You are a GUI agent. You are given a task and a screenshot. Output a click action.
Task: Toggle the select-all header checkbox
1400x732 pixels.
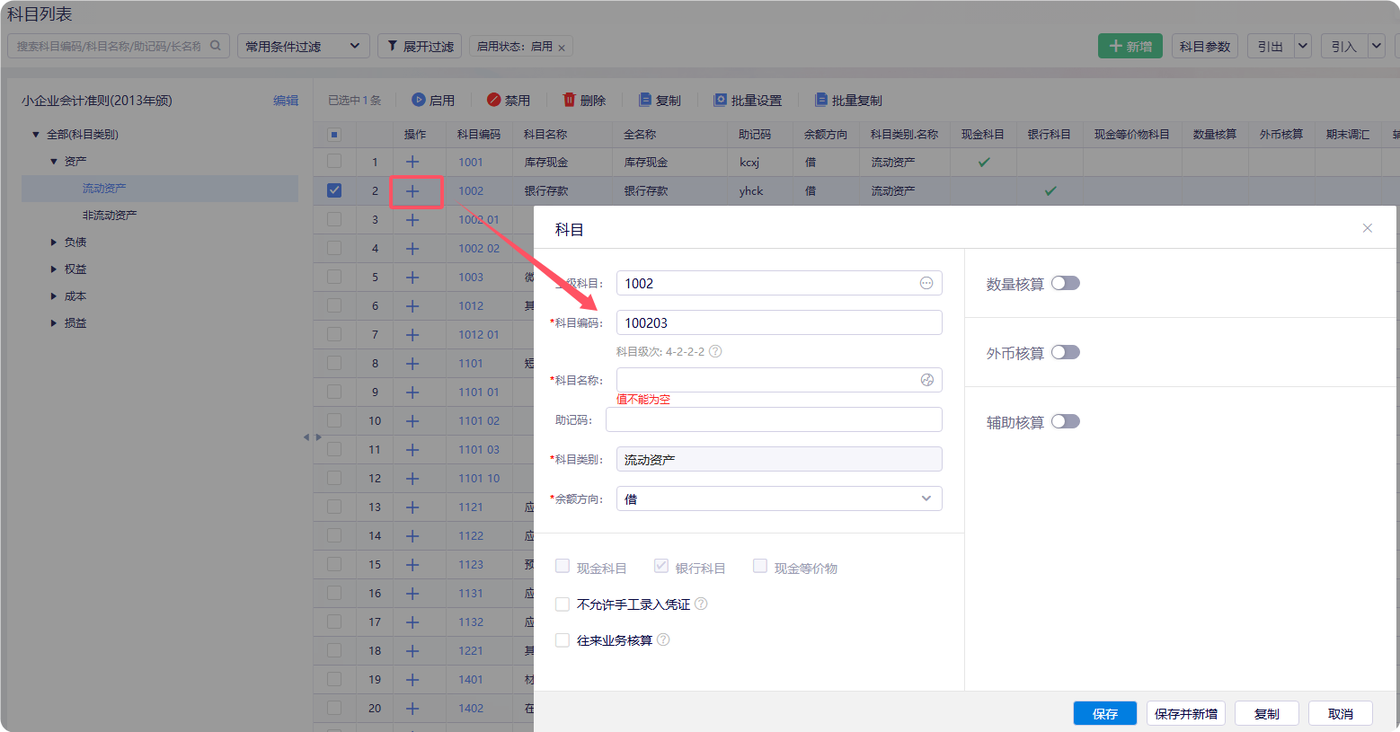point(334,134)
